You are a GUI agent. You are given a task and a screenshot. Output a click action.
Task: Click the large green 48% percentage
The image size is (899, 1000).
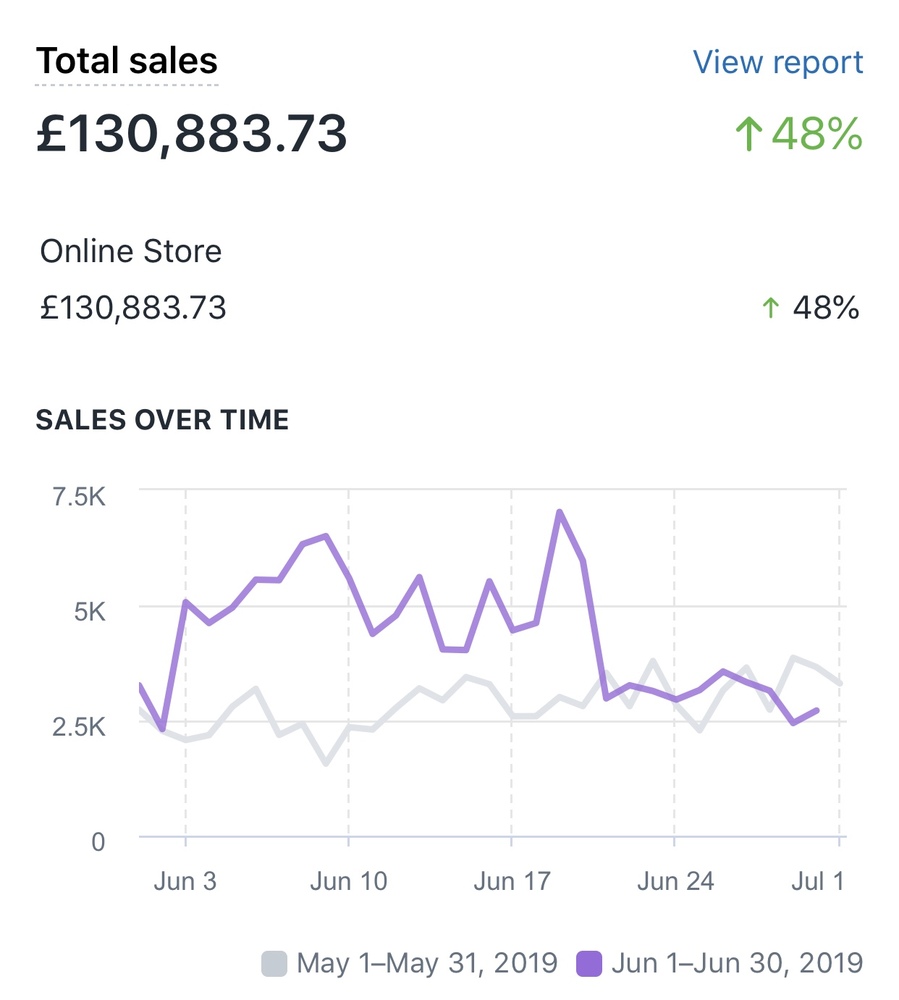[x=817, y=134]
